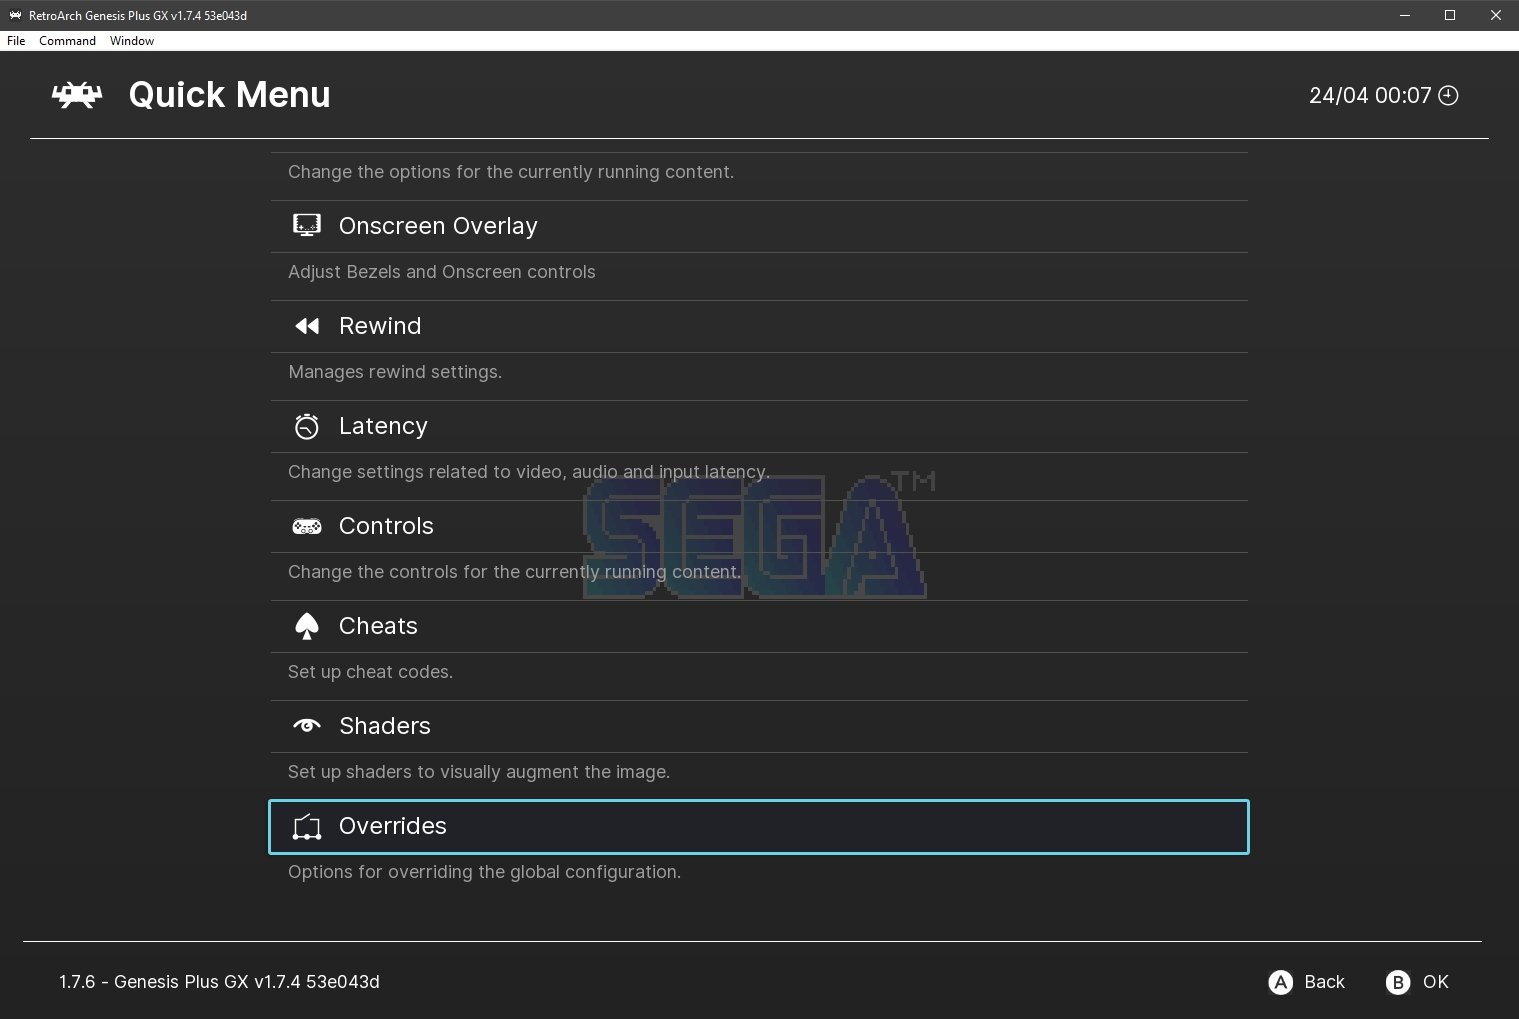Click the date and time 24/04 00:07

tap(1370, 95)
